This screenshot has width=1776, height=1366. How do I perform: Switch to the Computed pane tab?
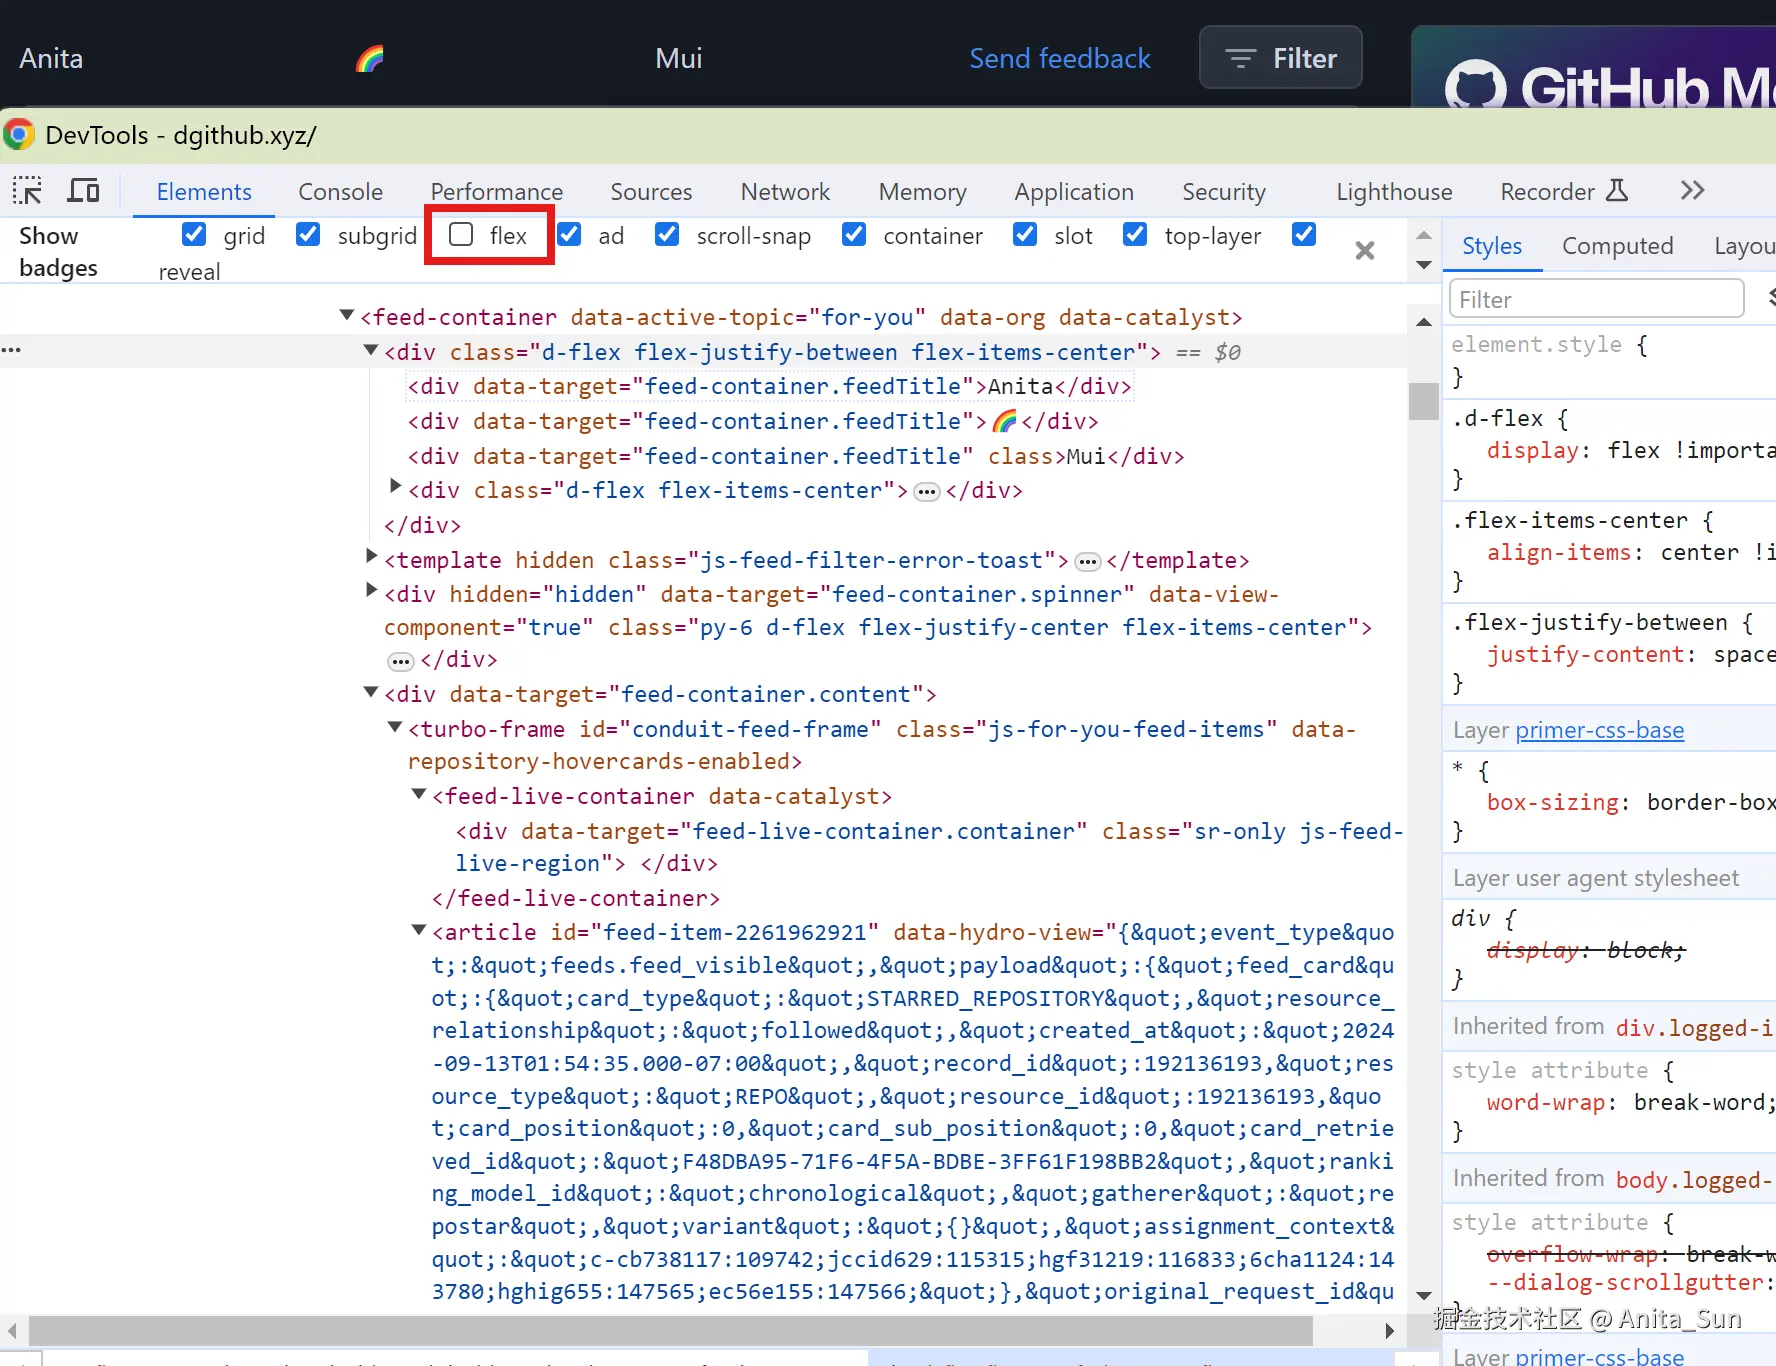1617,246
